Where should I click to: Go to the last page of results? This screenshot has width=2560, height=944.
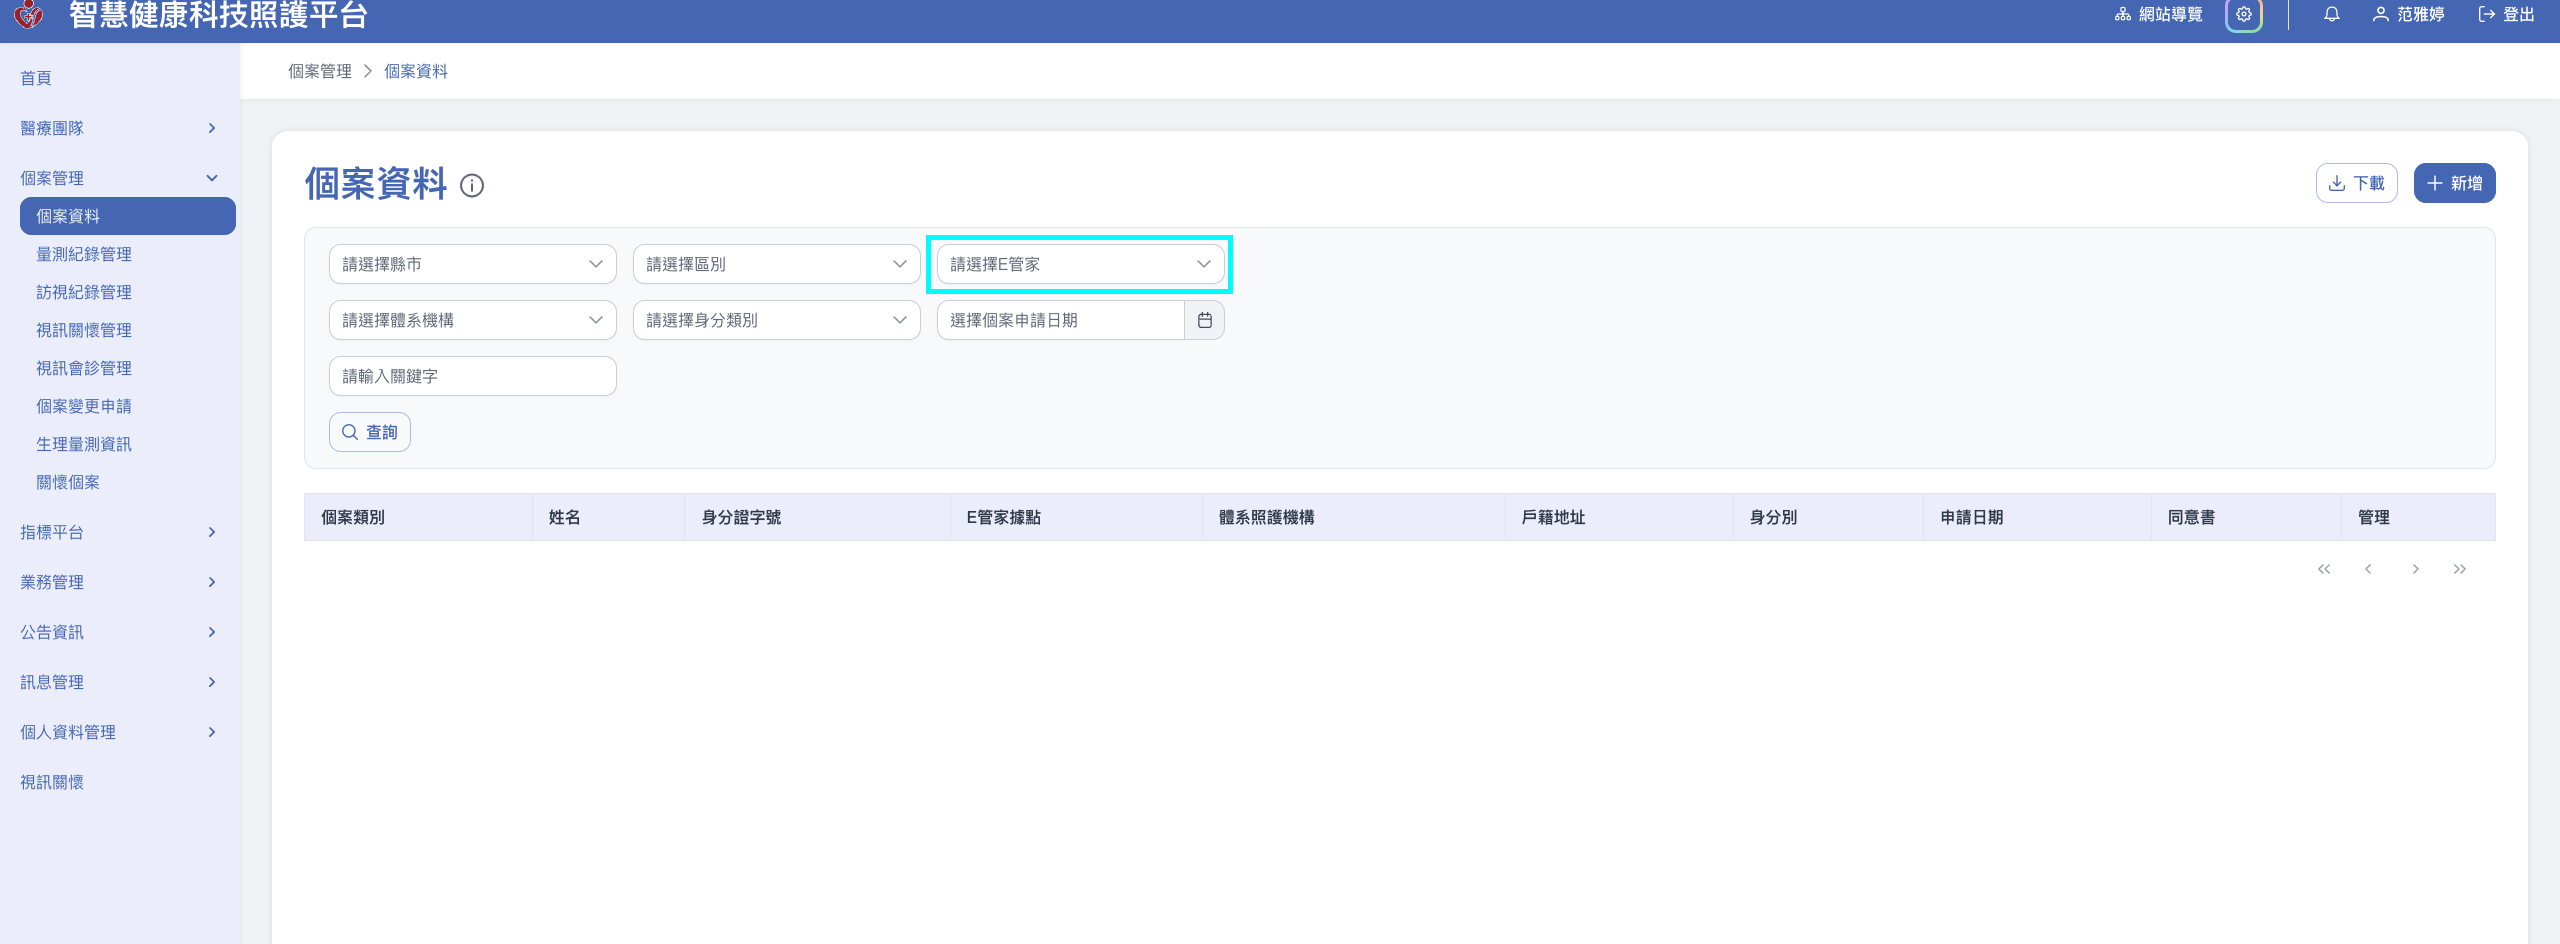click(x=2459, y=569)
